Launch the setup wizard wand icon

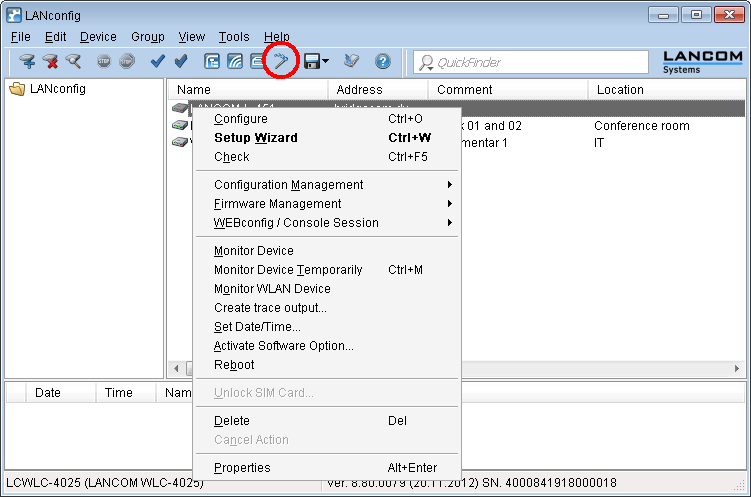click(283, 62)
